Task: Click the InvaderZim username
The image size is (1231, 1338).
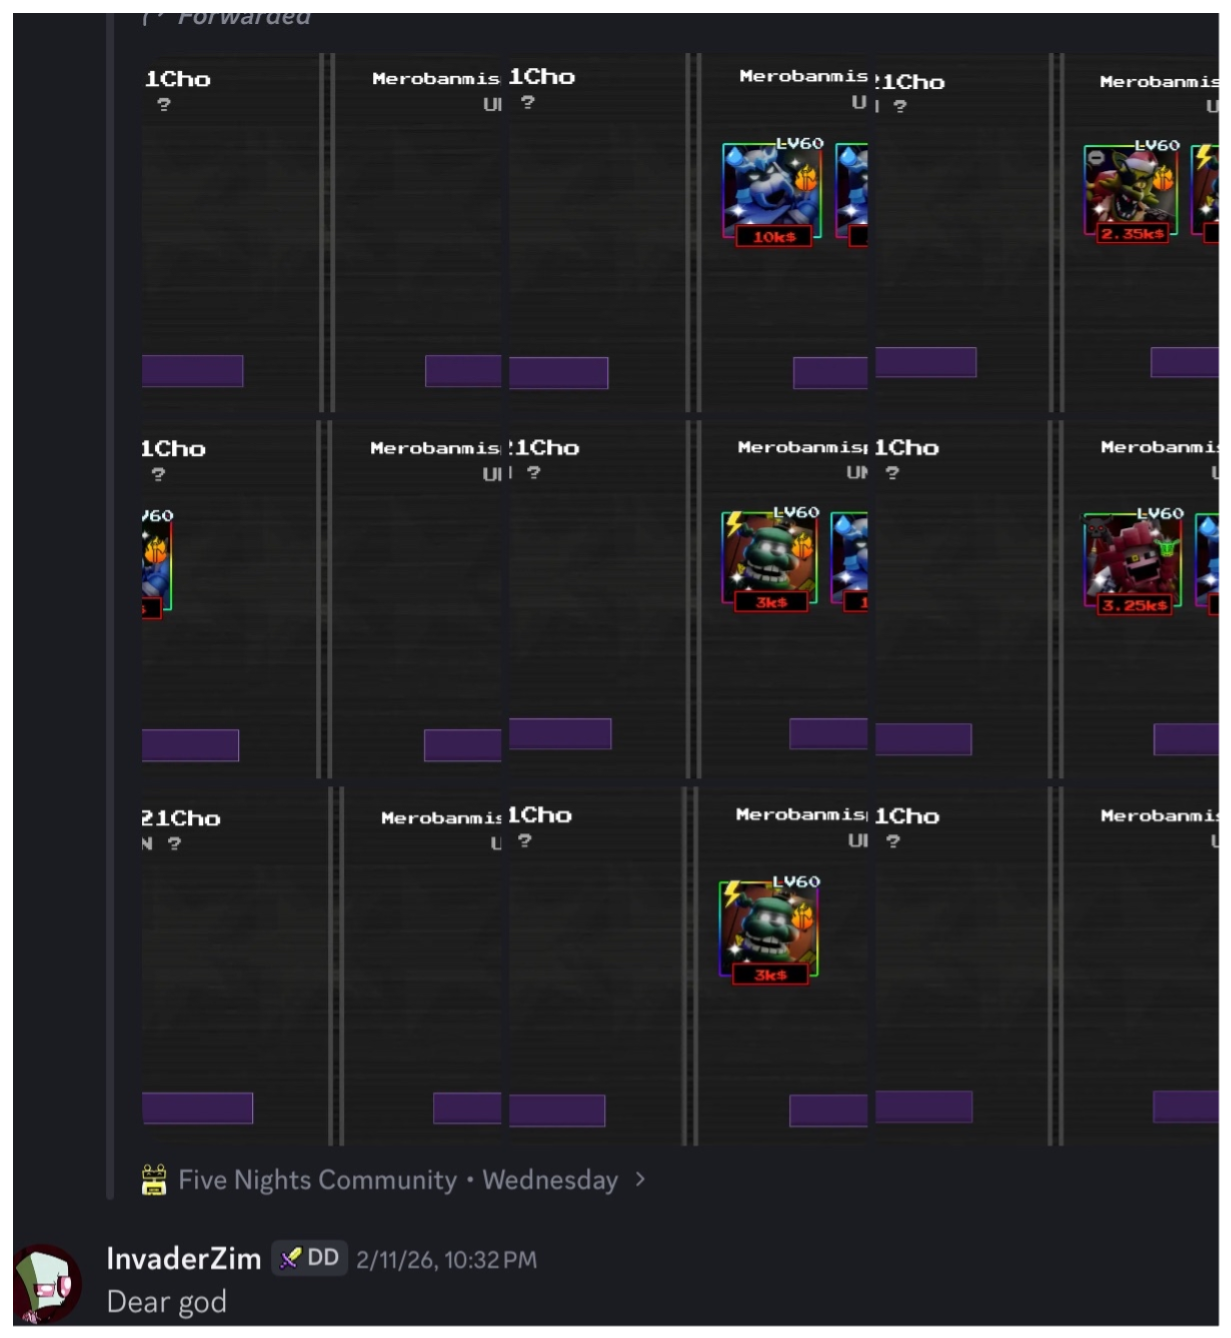Action: pyautogui.click(x=184, y=1258)
